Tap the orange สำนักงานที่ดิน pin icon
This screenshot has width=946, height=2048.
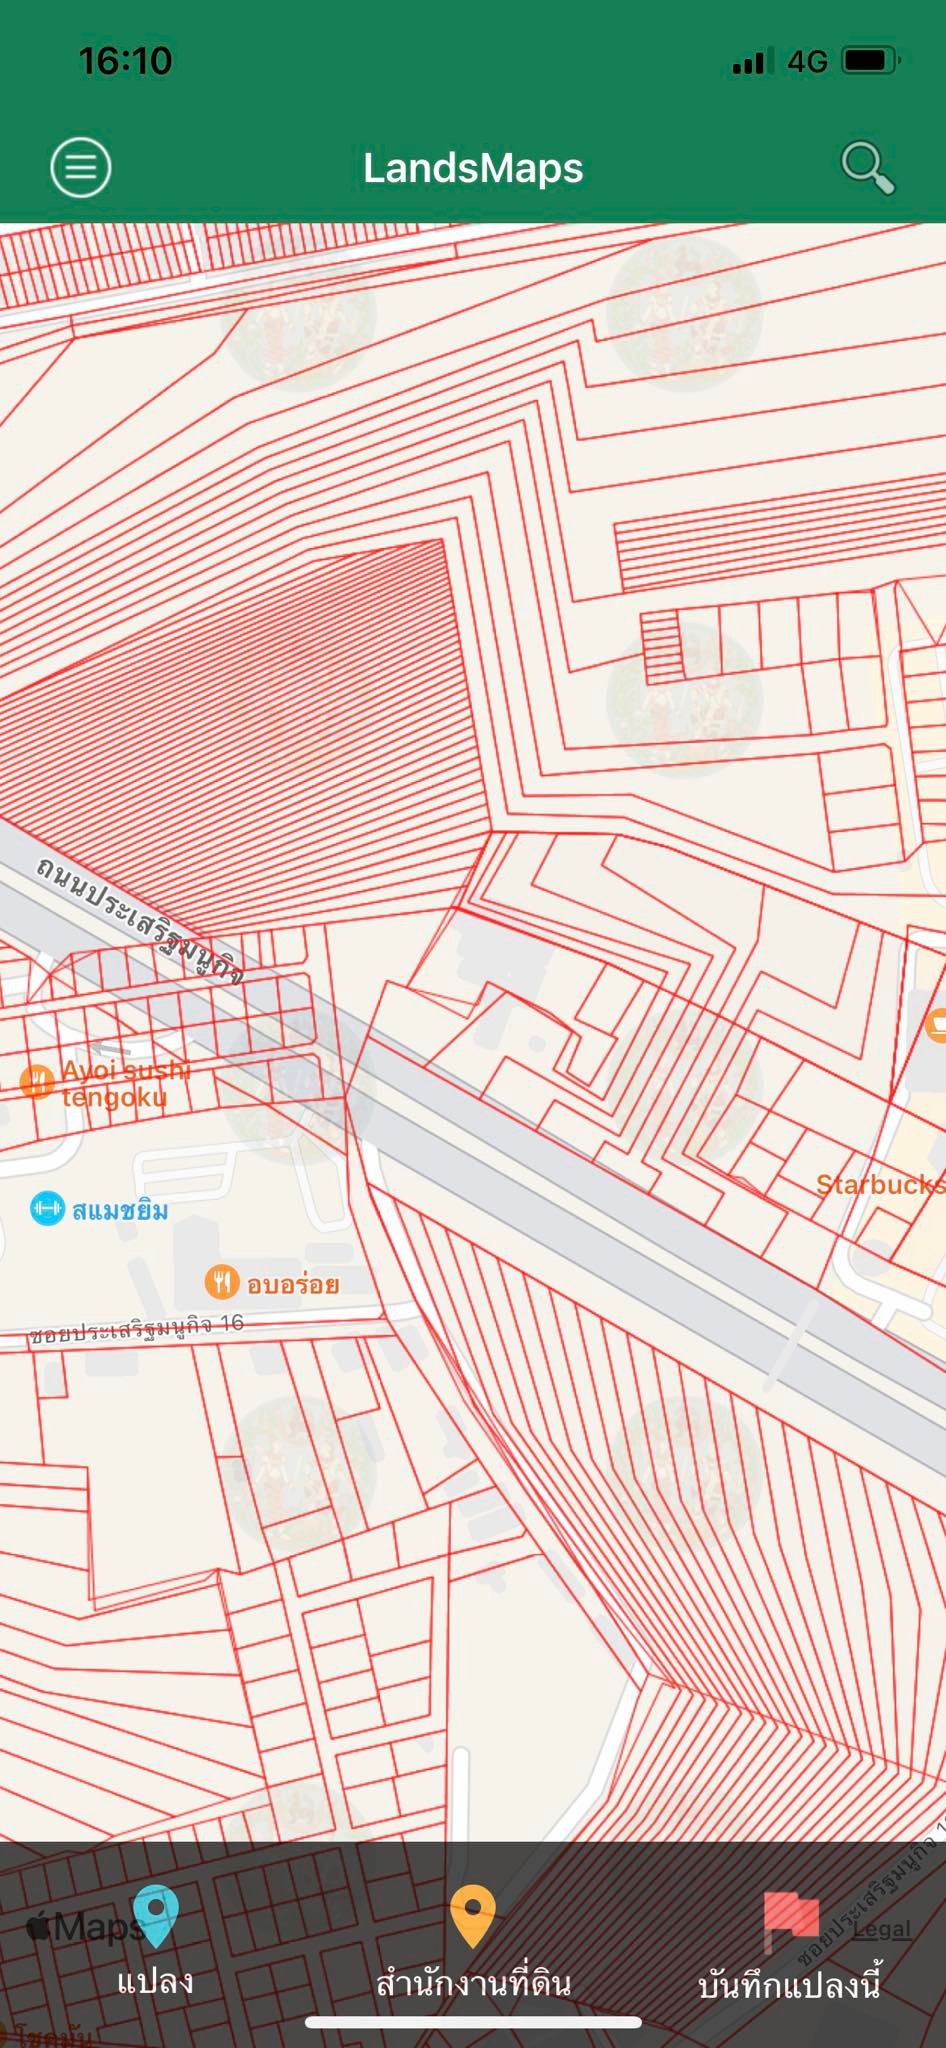click(473, 1916)
